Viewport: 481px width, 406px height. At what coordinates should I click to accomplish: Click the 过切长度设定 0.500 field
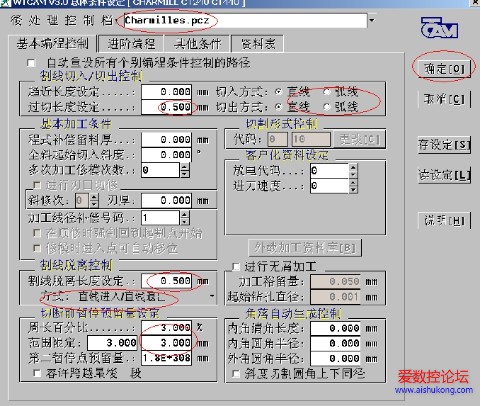point(166,107)
